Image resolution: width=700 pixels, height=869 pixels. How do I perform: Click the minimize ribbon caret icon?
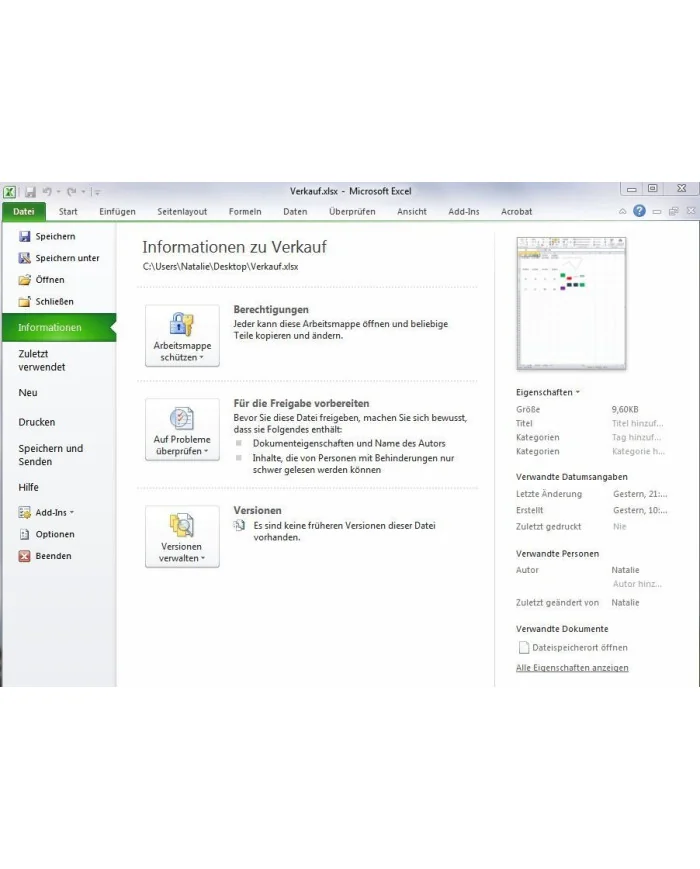(x=622, y=211)
